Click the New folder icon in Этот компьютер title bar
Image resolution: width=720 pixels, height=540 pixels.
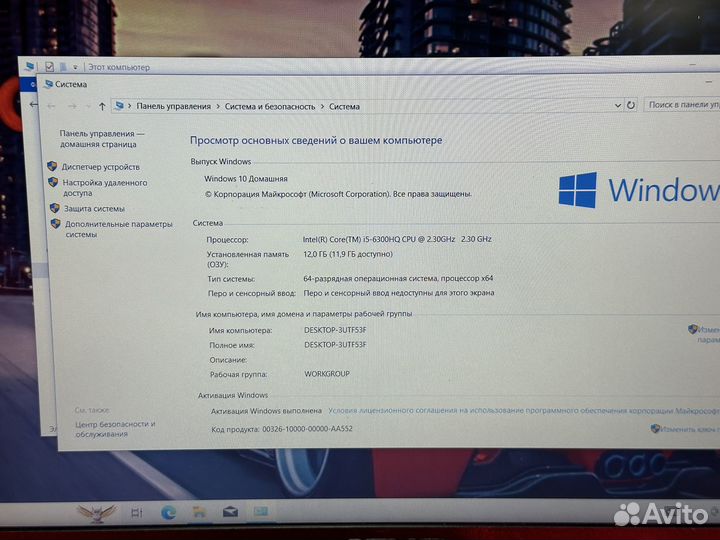click(63, 67)
